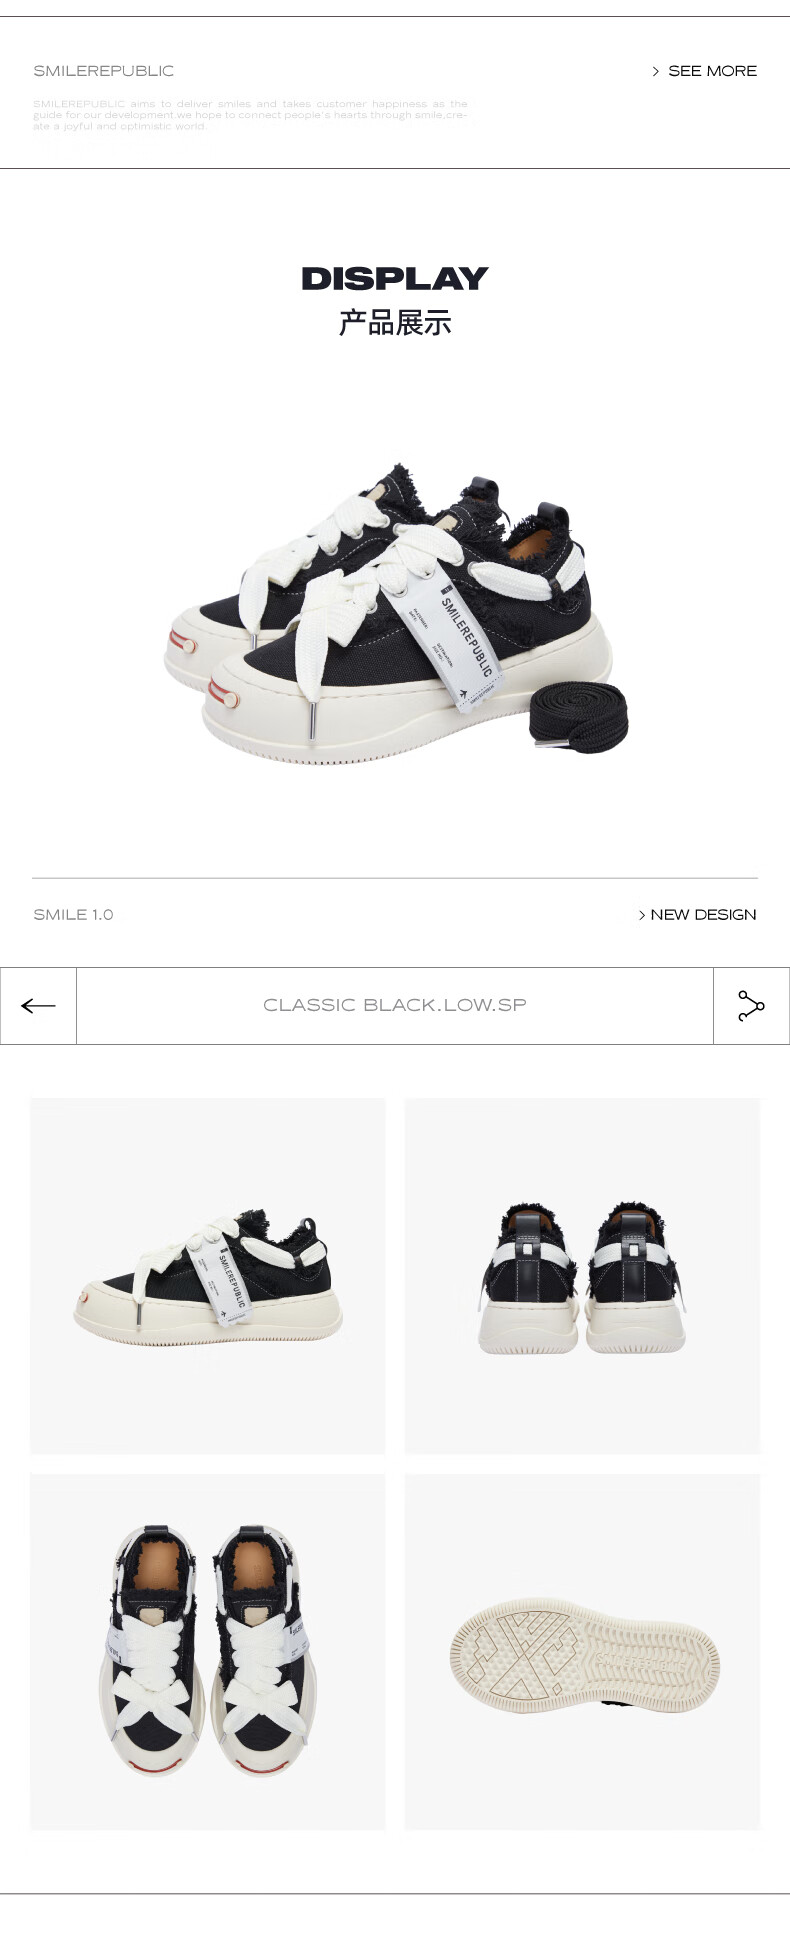The height and width of the screenshot is (1944, 790).
Task: Open the SEE MORE link
Action: (x=712, y=71)
